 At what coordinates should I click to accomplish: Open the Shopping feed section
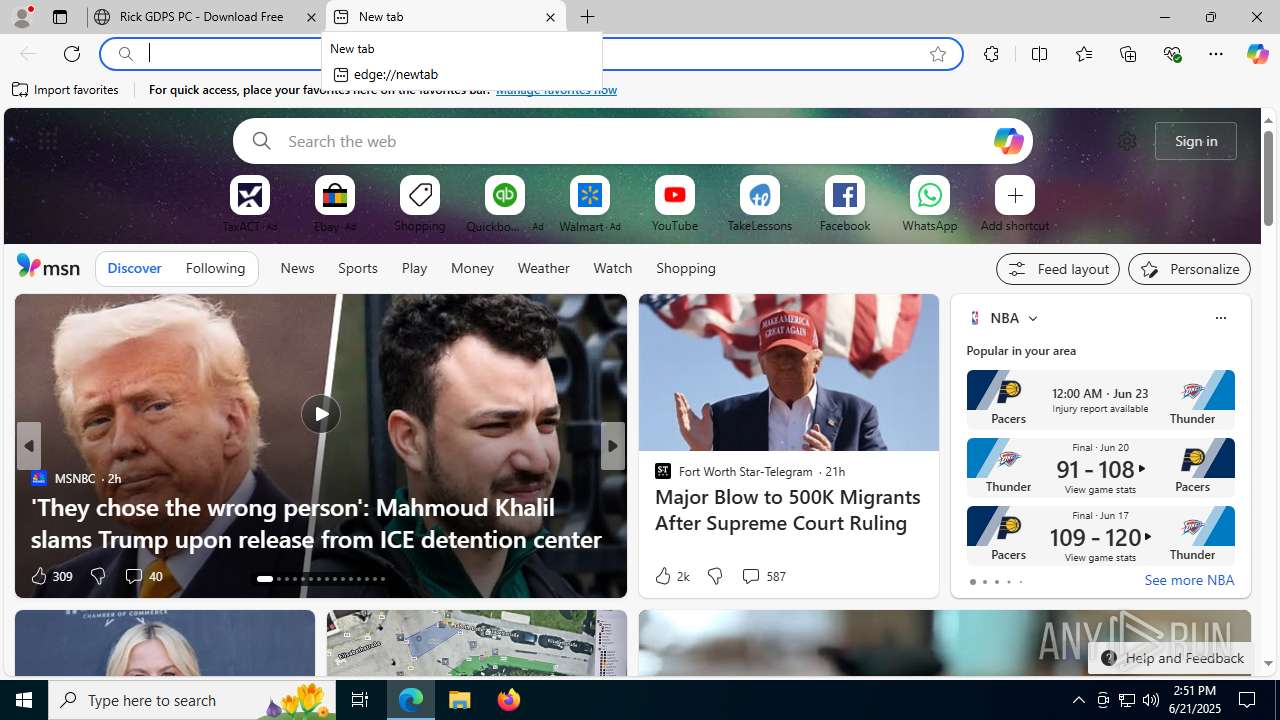[685, 268]
